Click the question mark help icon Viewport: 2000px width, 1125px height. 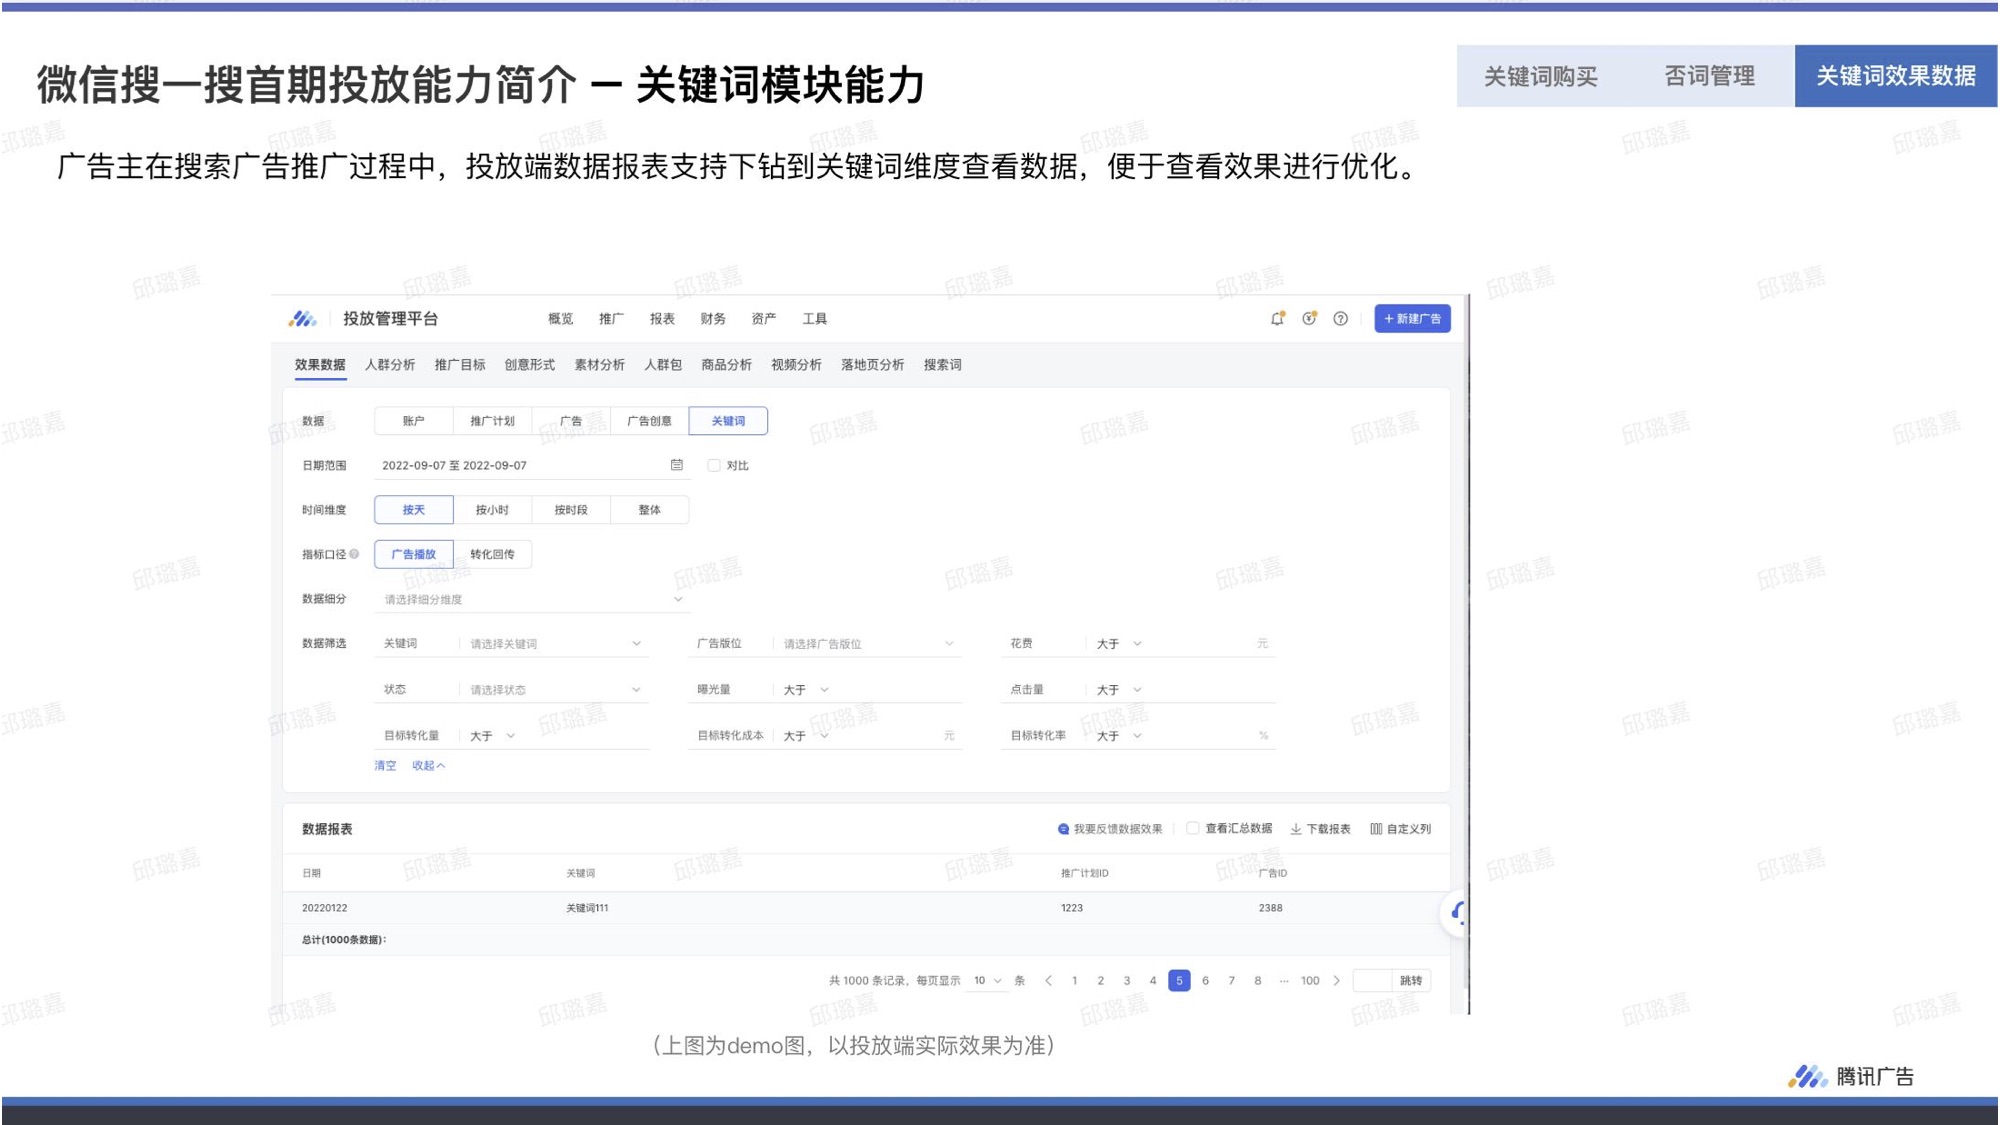pyautogui.click(x=1340, y=319)
